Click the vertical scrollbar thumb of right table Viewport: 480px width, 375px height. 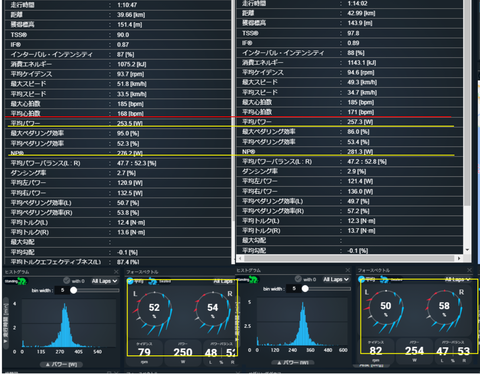(x=467, y=103)
